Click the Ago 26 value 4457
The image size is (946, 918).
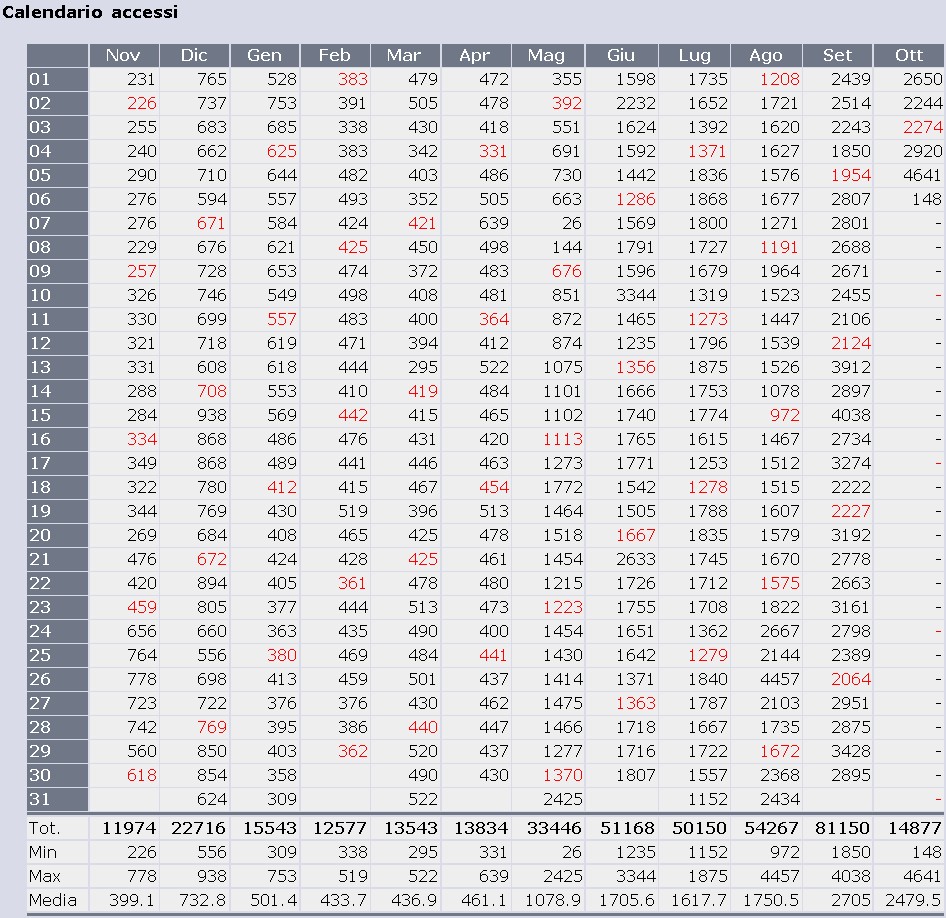(x=779, y=679)
